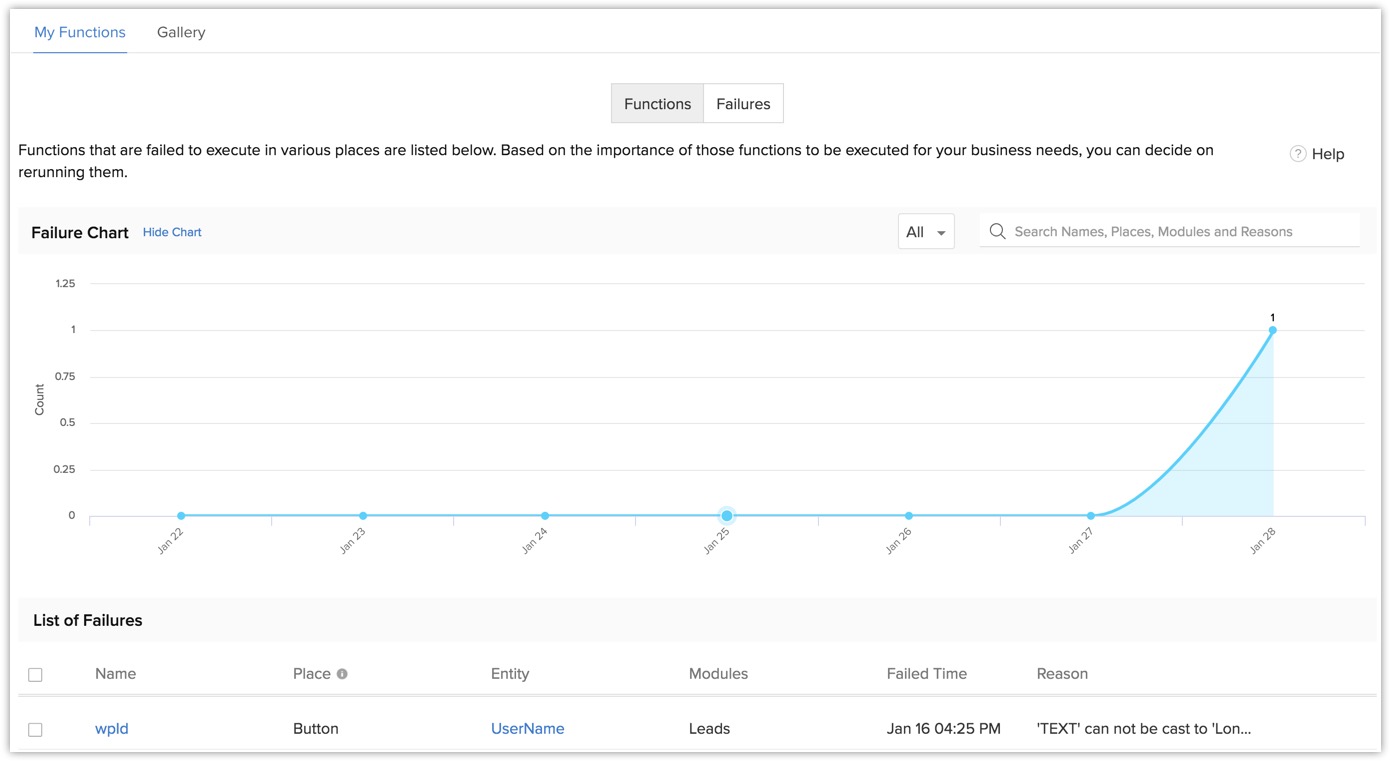Screen dimensions: 1390x761
Task: Click the search magnifier icon
Action: [x=997, y=231]
